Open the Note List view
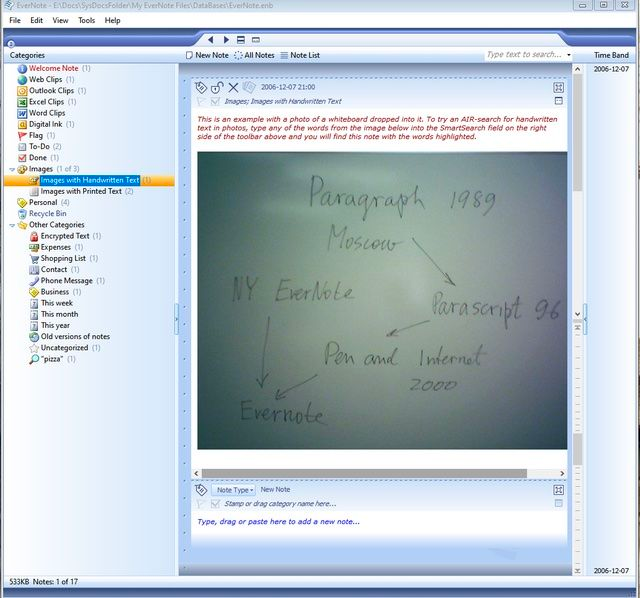Viewport: 640px width, 598px height. point(300,55)
